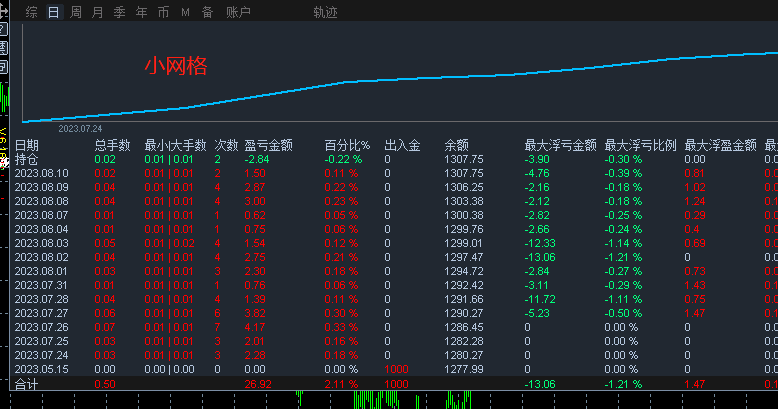778x409 pixels.
Task: Click the 余额 column header
Action: [x=456, y=145]
